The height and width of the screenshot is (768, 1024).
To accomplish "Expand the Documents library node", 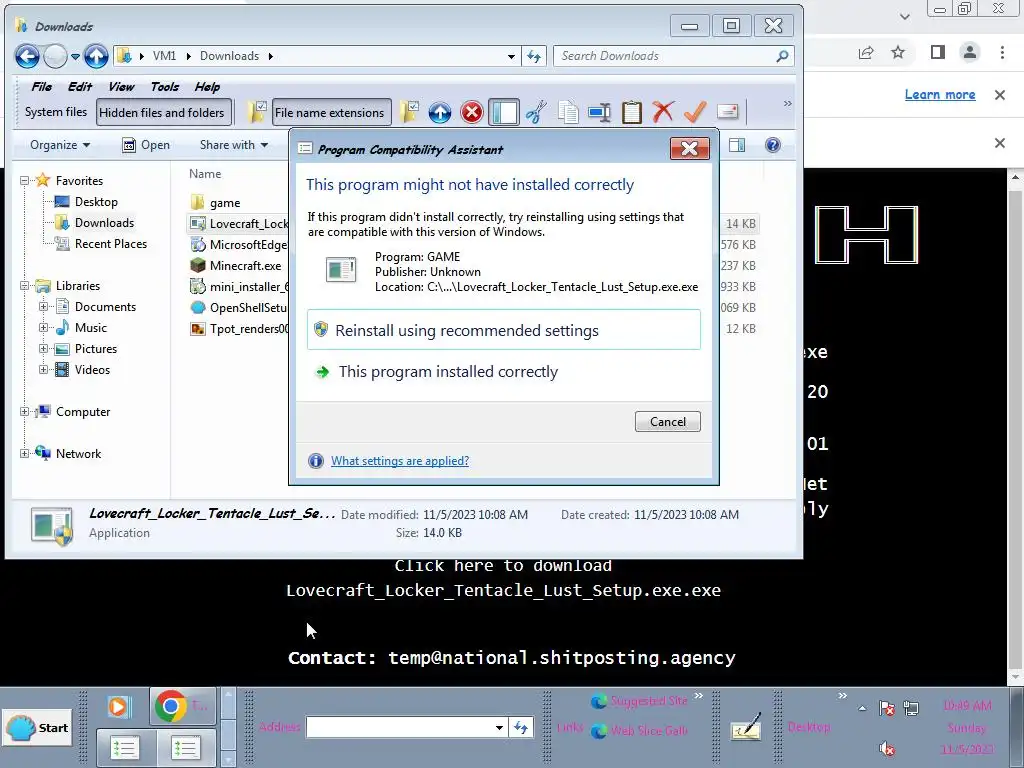I will (44, 307).
